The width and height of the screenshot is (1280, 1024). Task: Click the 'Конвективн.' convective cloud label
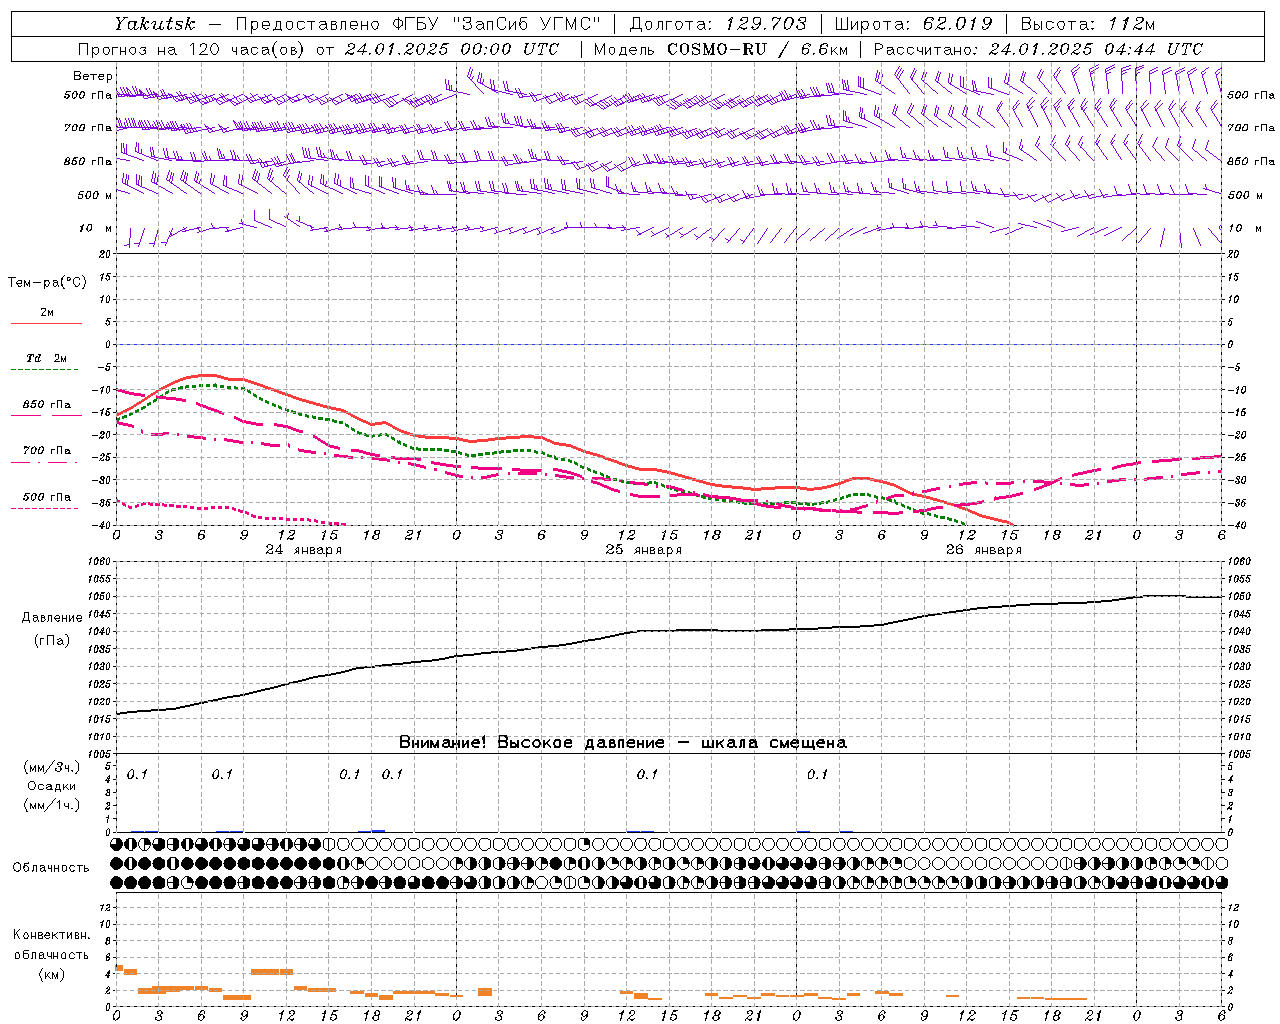tap(52, 935)
